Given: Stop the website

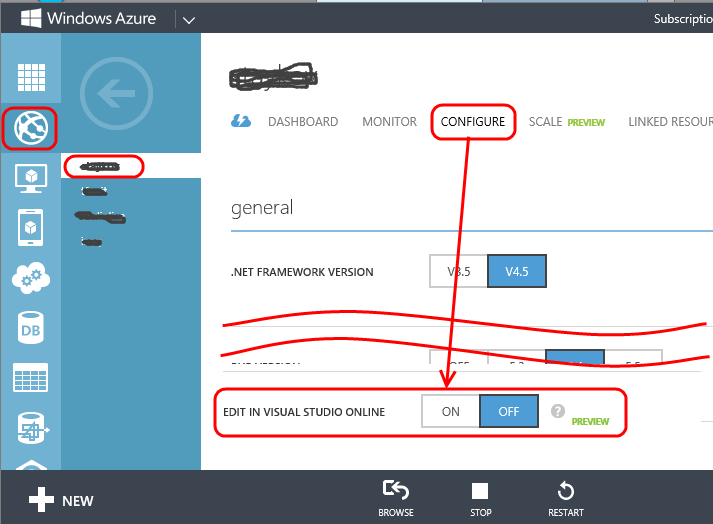Looking at the screenshot, I should [x=480, y=499].
